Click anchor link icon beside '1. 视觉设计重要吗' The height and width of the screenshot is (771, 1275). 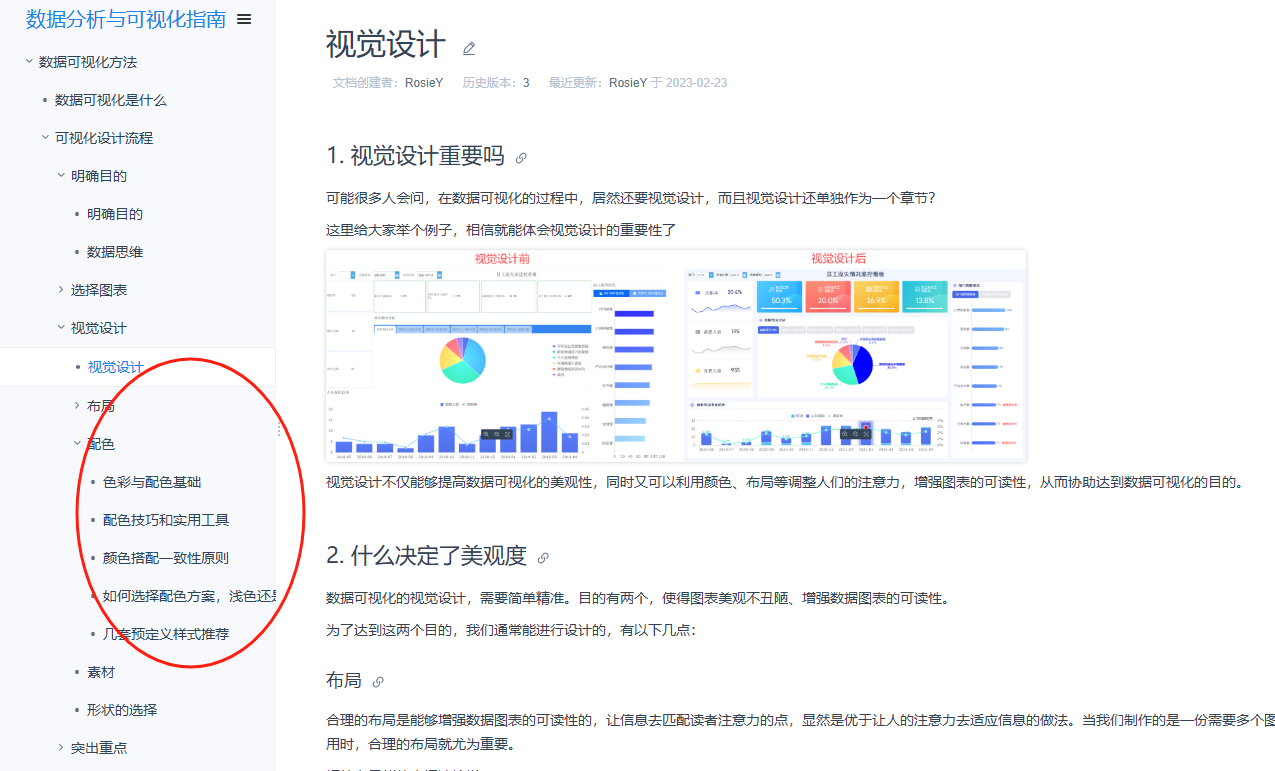click(521, 158)
